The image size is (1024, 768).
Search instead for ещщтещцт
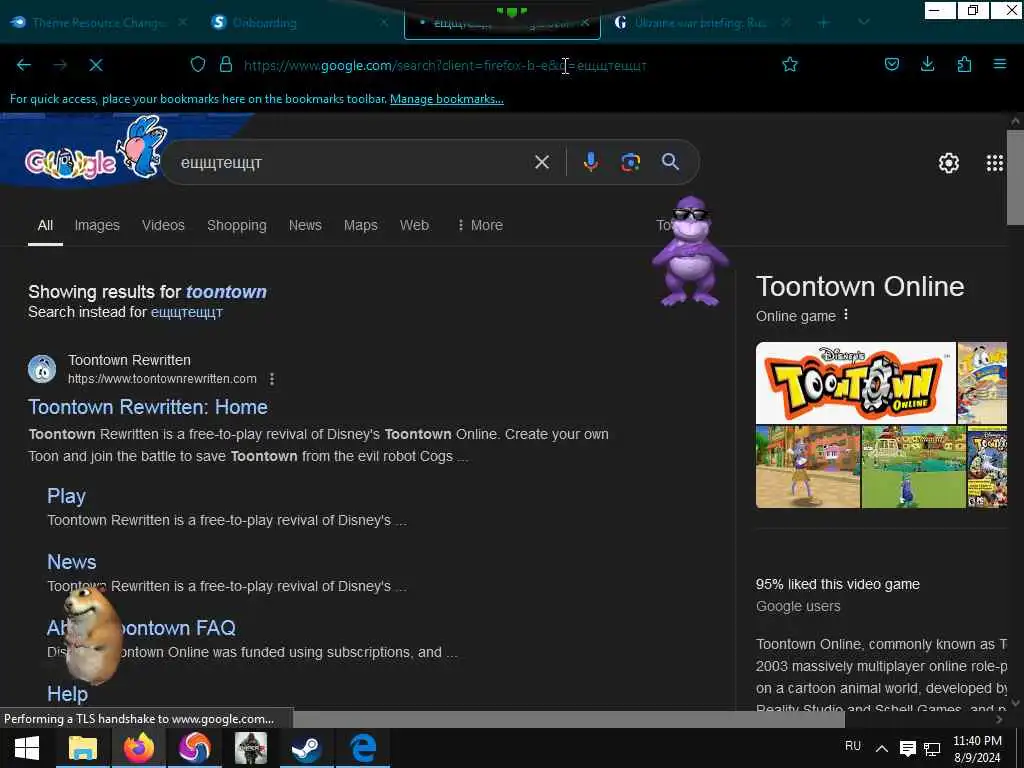(187, 312)
